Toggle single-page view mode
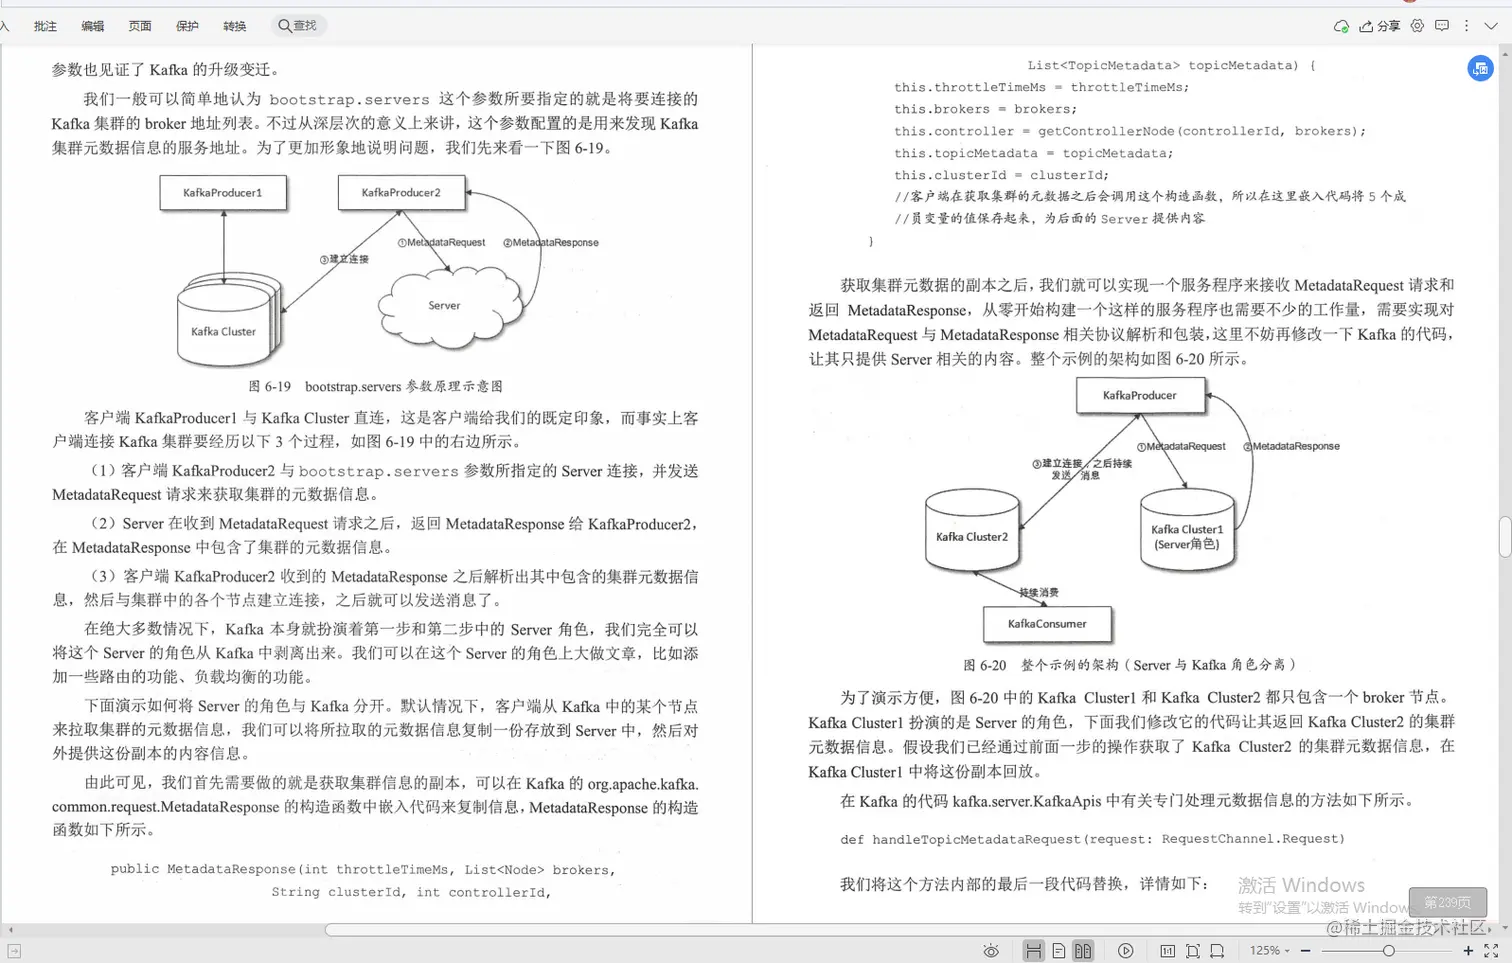 (1060, 950)
